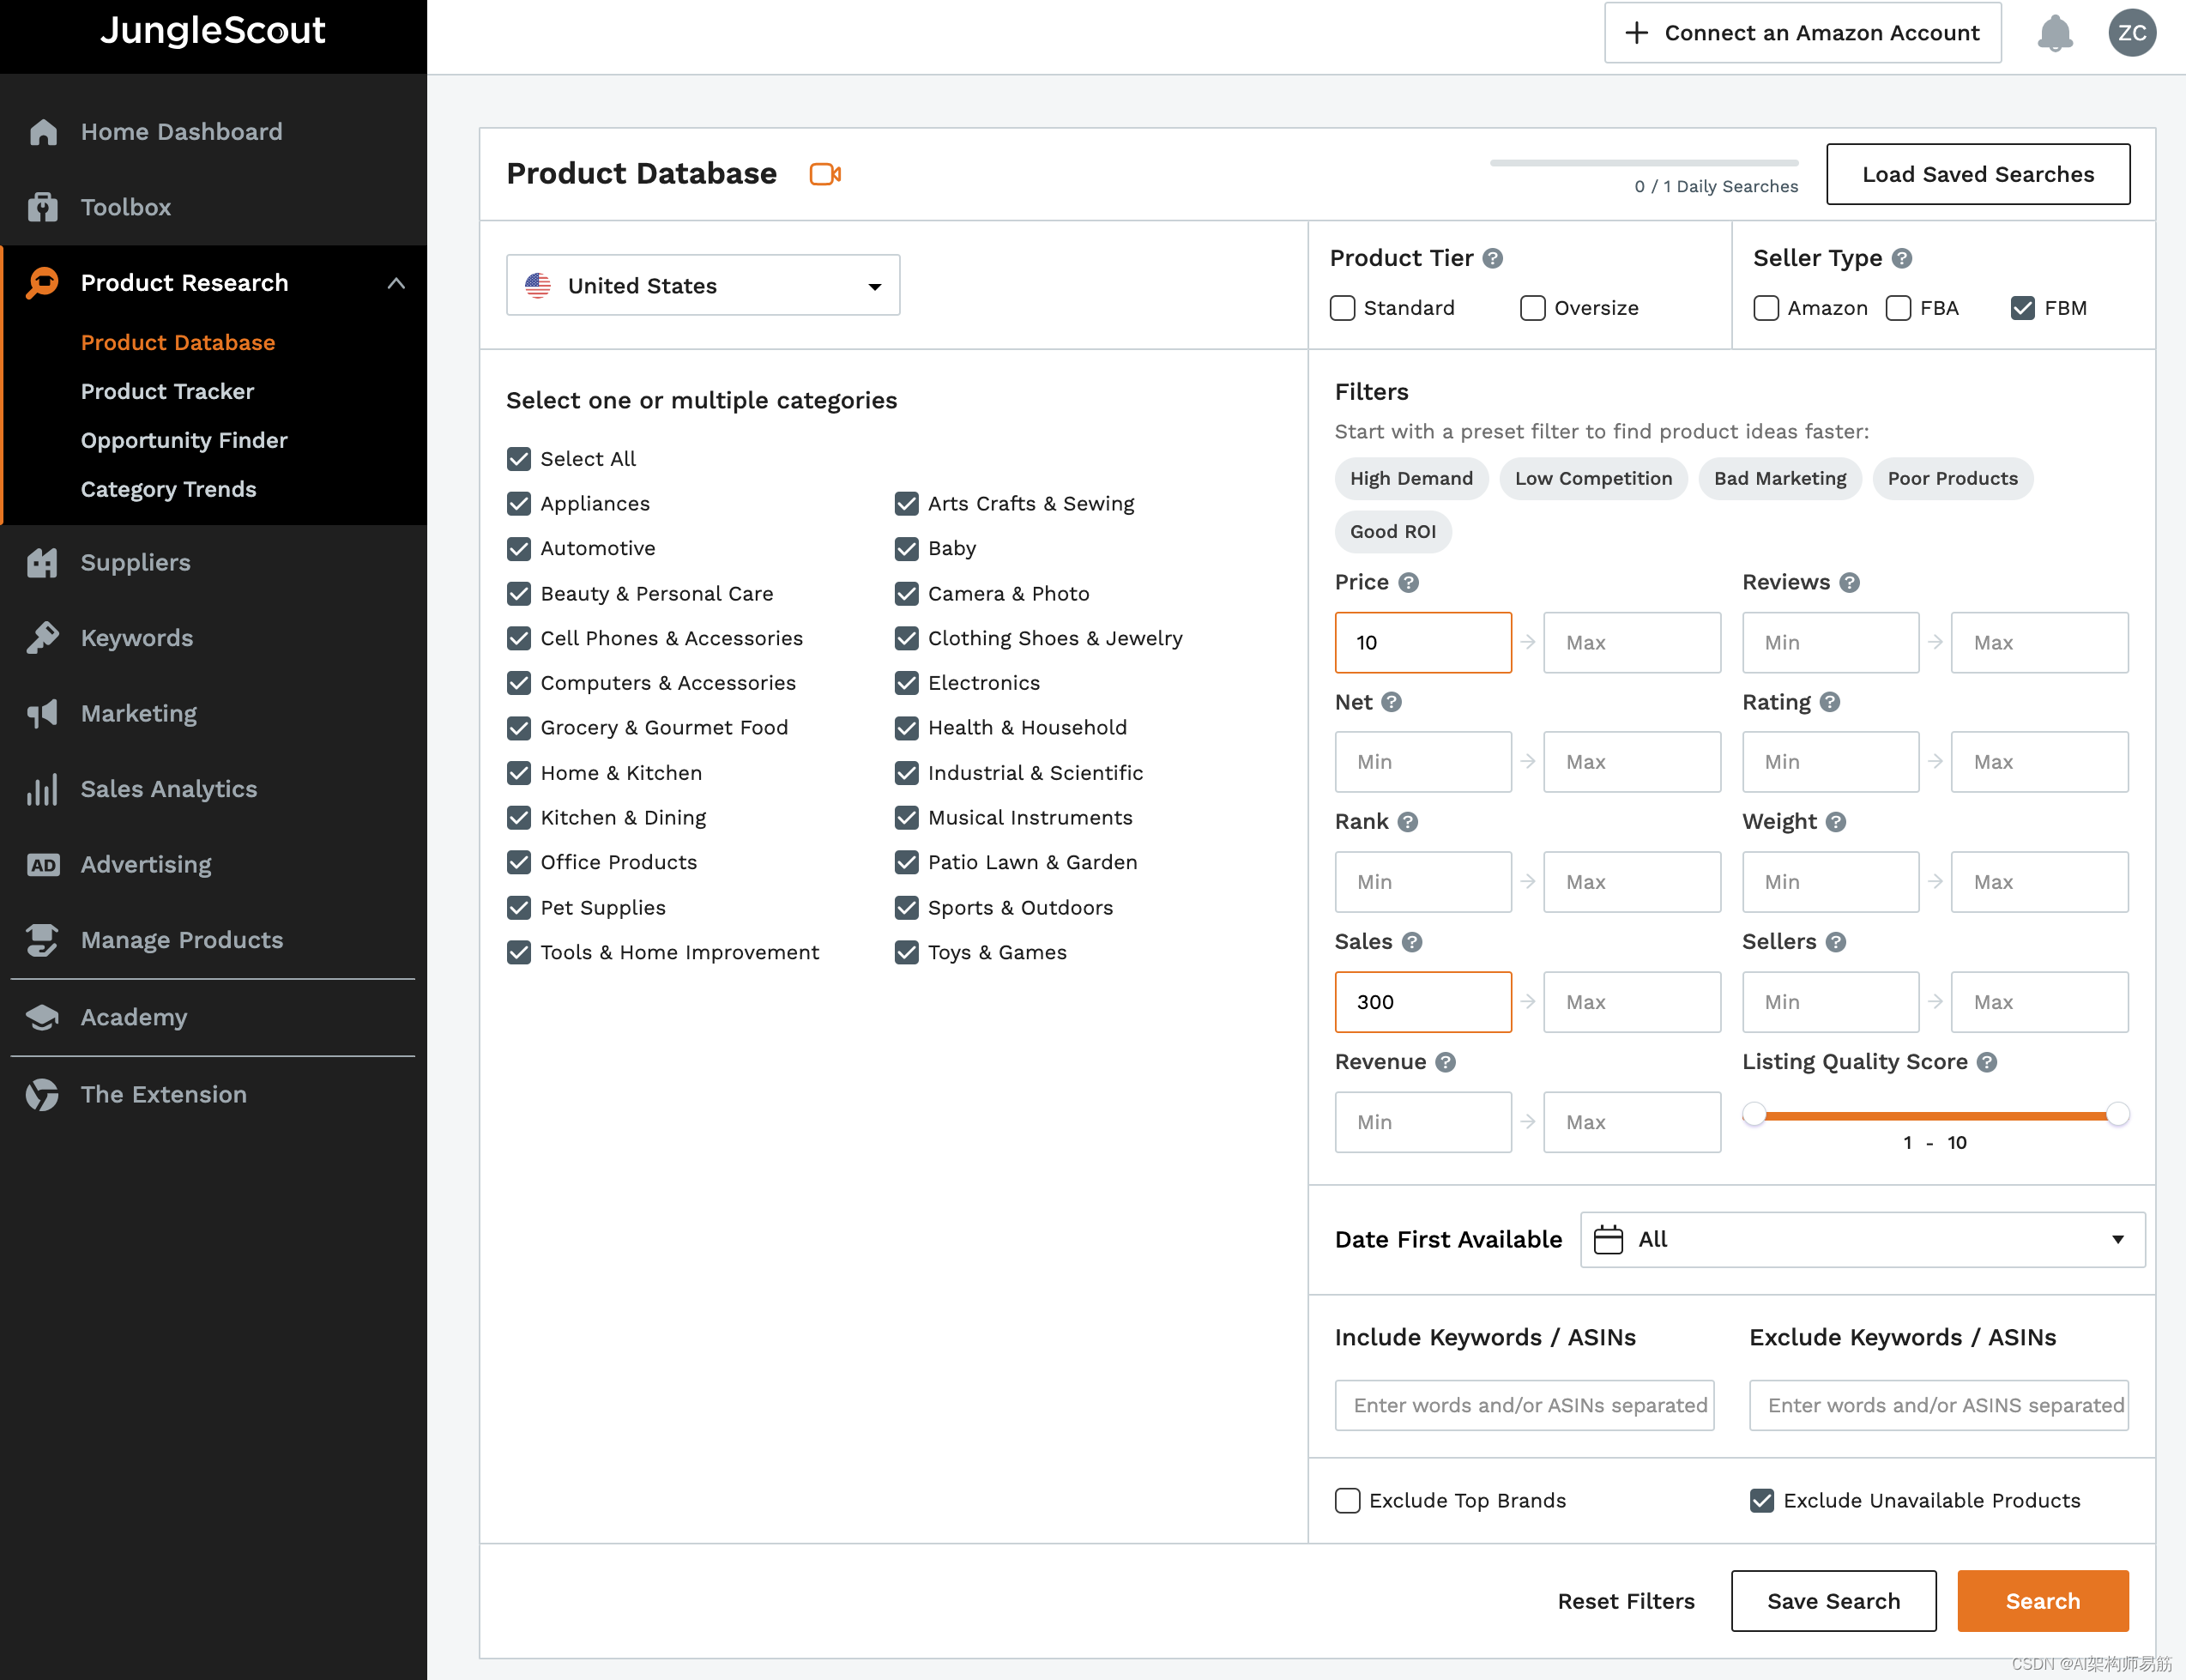2186x1680 pixels.
Task: Click the Rating help question mark
Action: click(x=1829, y=702)
